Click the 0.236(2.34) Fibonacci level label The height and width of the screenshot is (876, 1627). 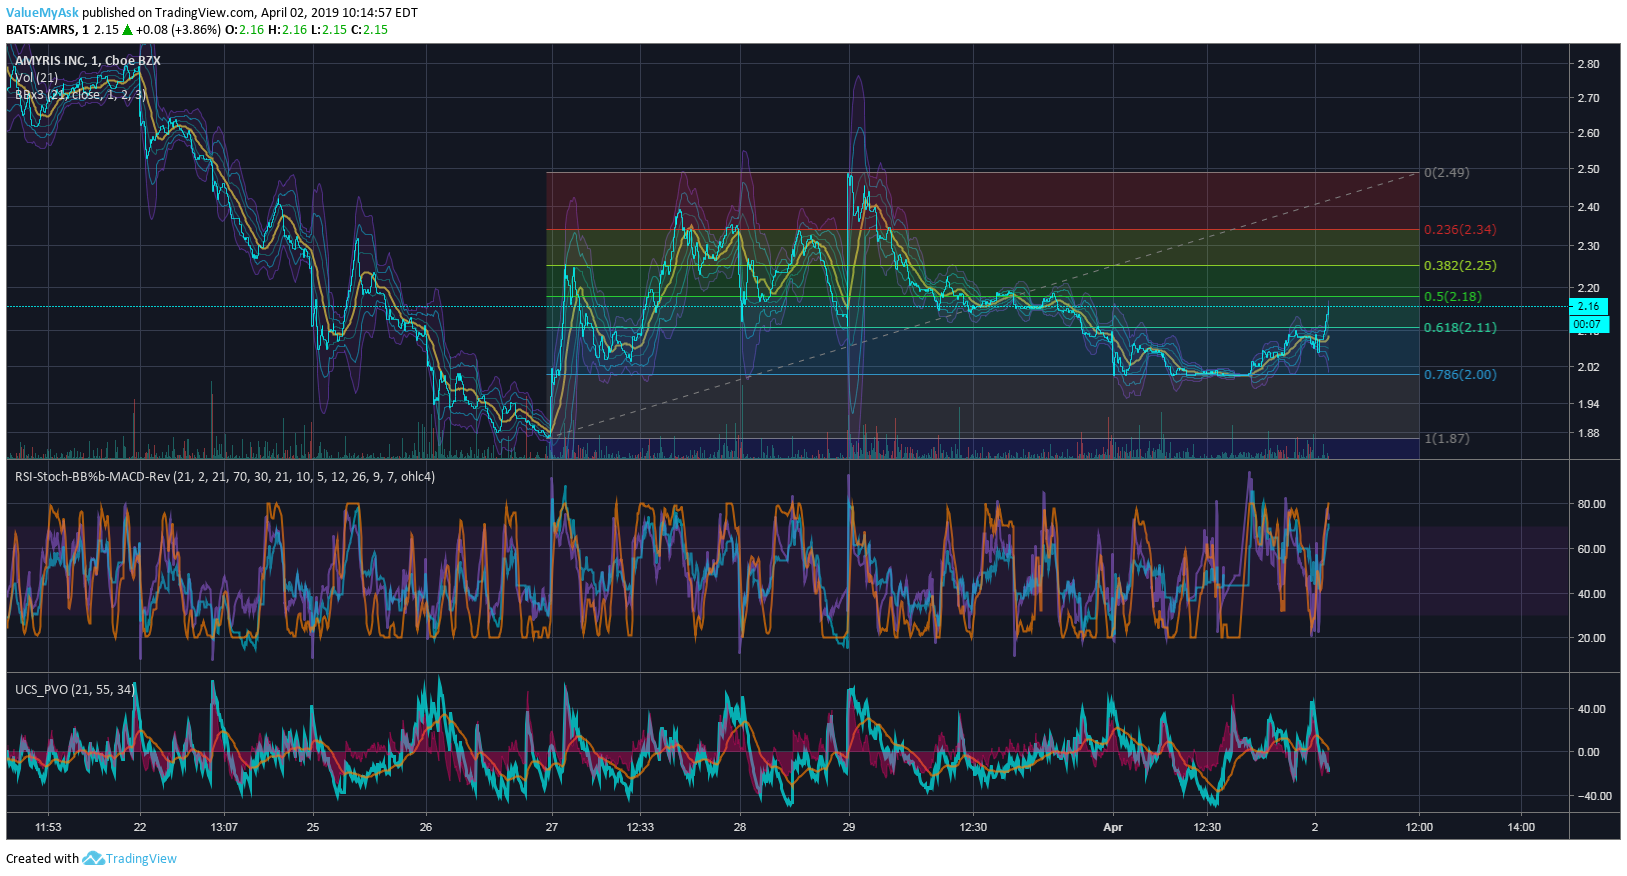(1460, 230)
